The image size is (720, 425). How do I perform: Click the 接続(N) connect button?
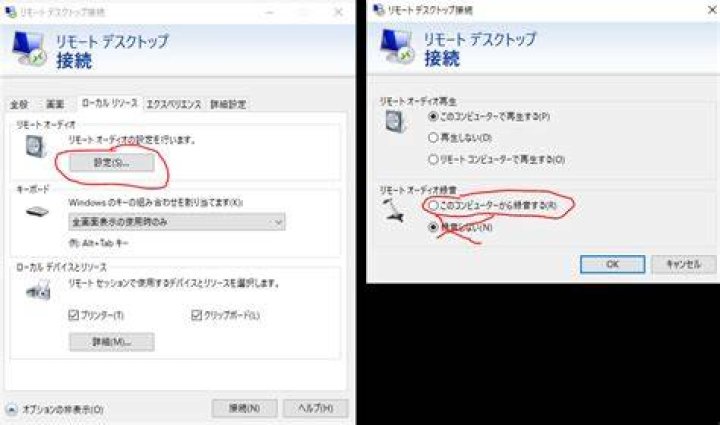point(244,408)
